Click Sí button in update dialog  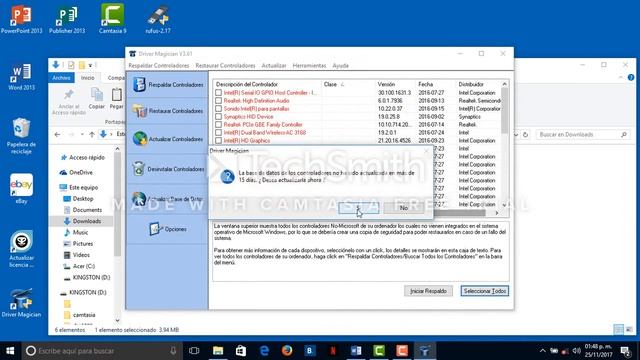358,208
